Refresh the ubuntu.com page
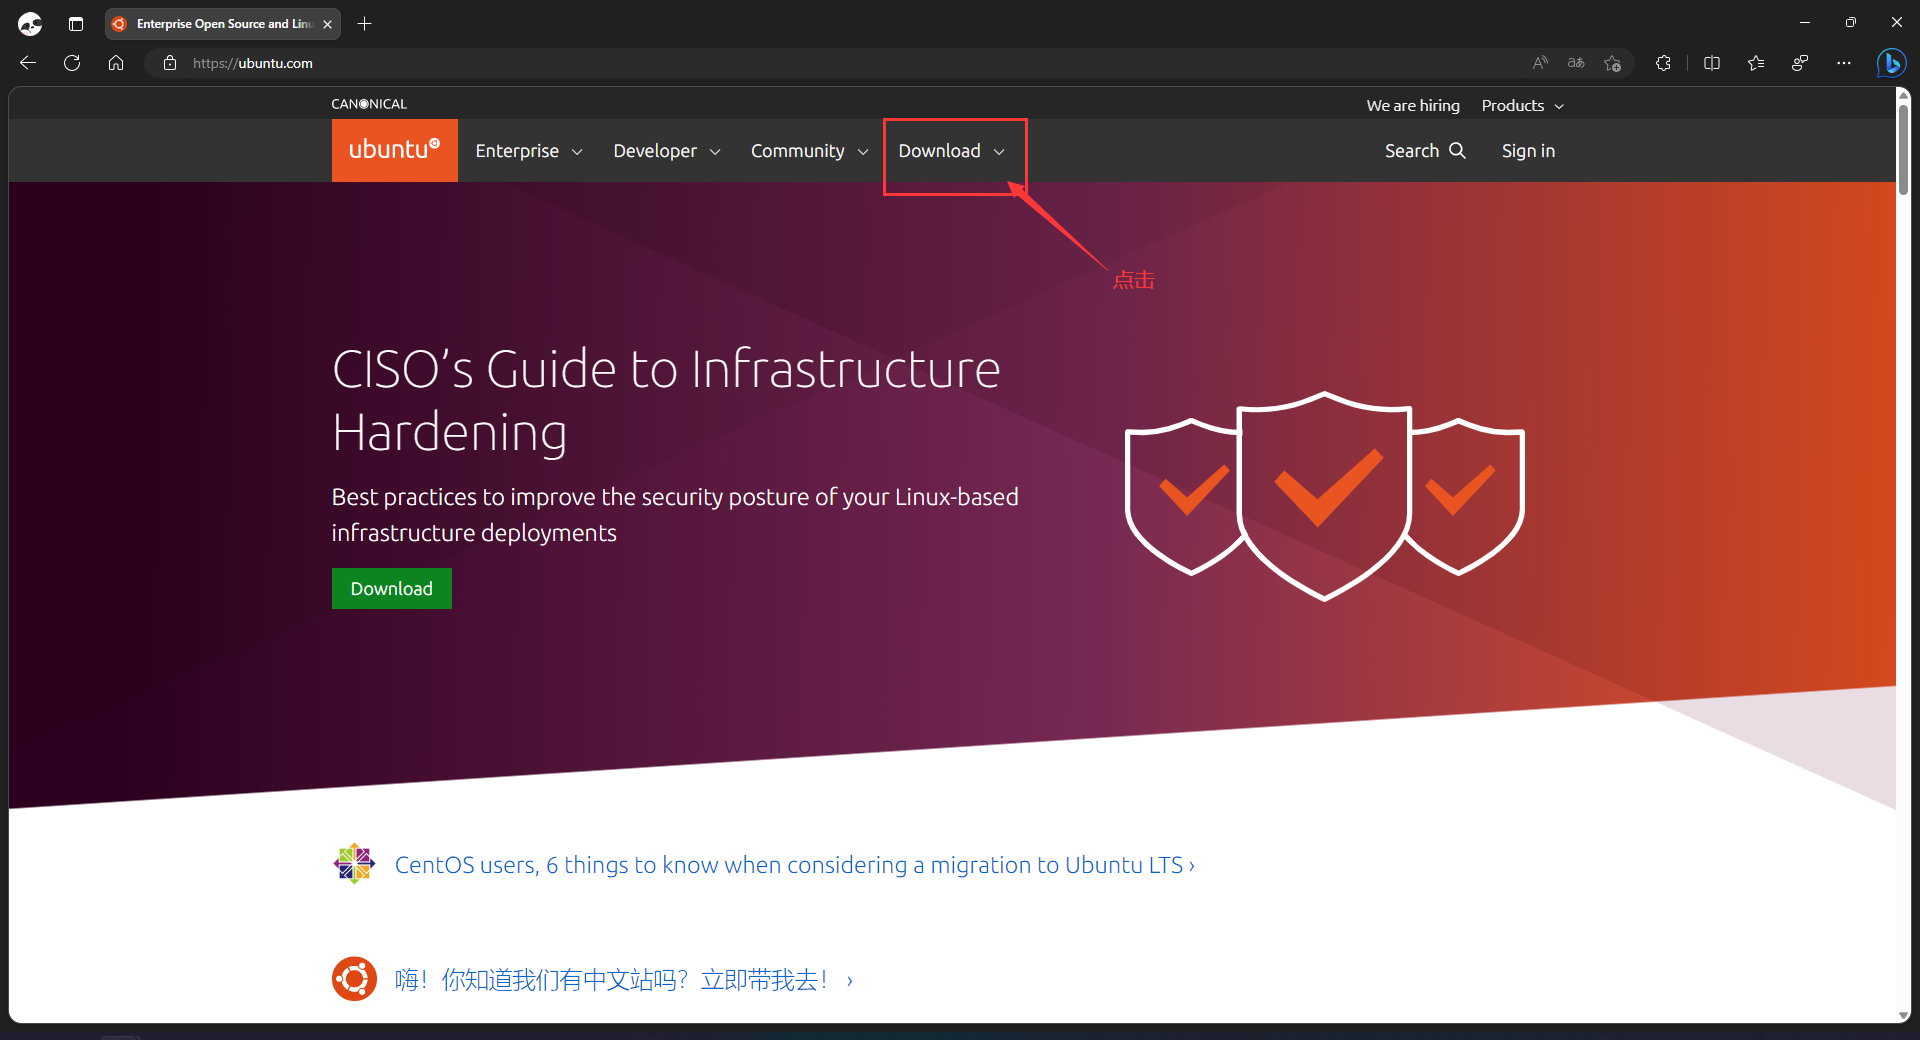 tap(72, 63)
